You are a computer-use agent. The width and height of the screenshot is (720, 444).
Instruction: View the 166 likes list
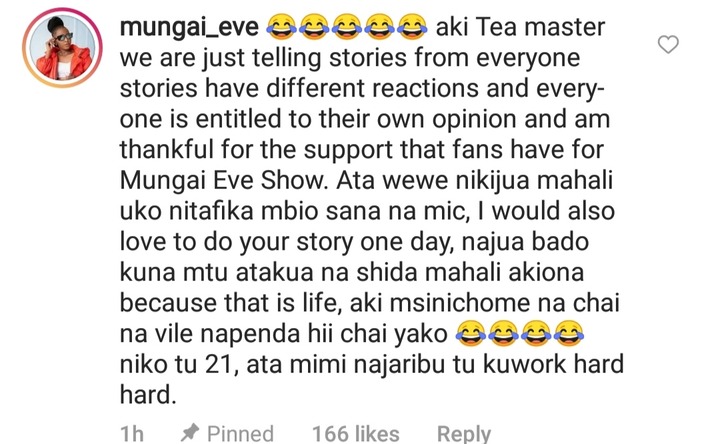[x=356, y=433]
